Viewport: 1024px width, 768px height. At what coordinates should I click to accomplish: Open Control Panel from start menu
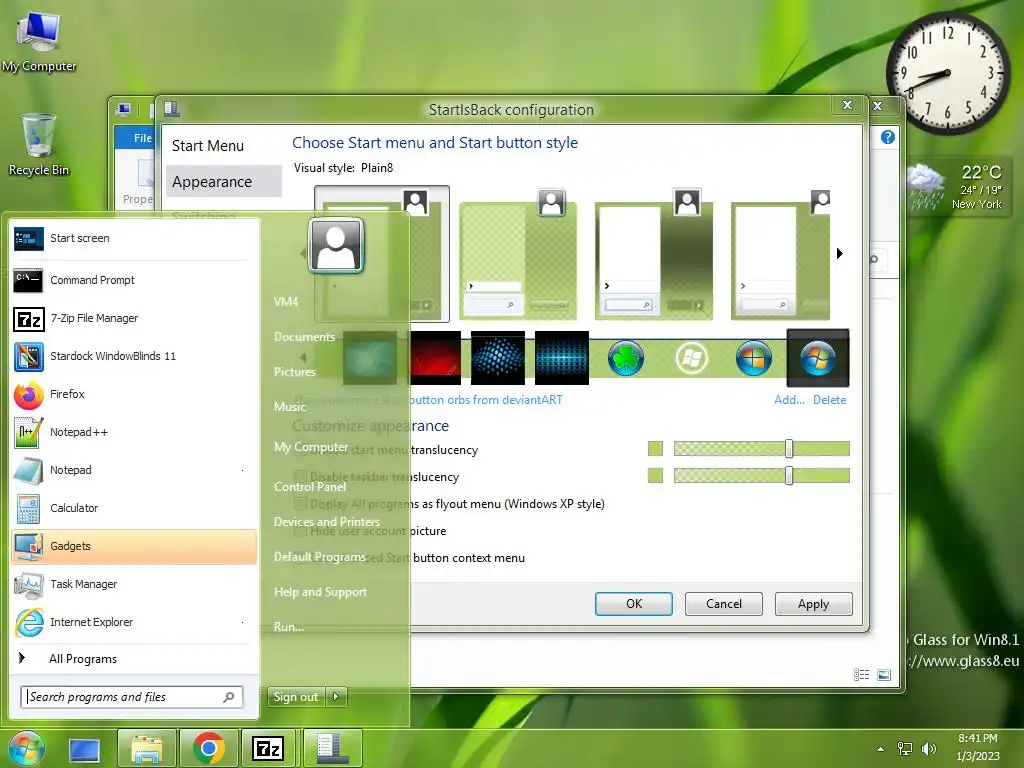(x=310, y=487)
